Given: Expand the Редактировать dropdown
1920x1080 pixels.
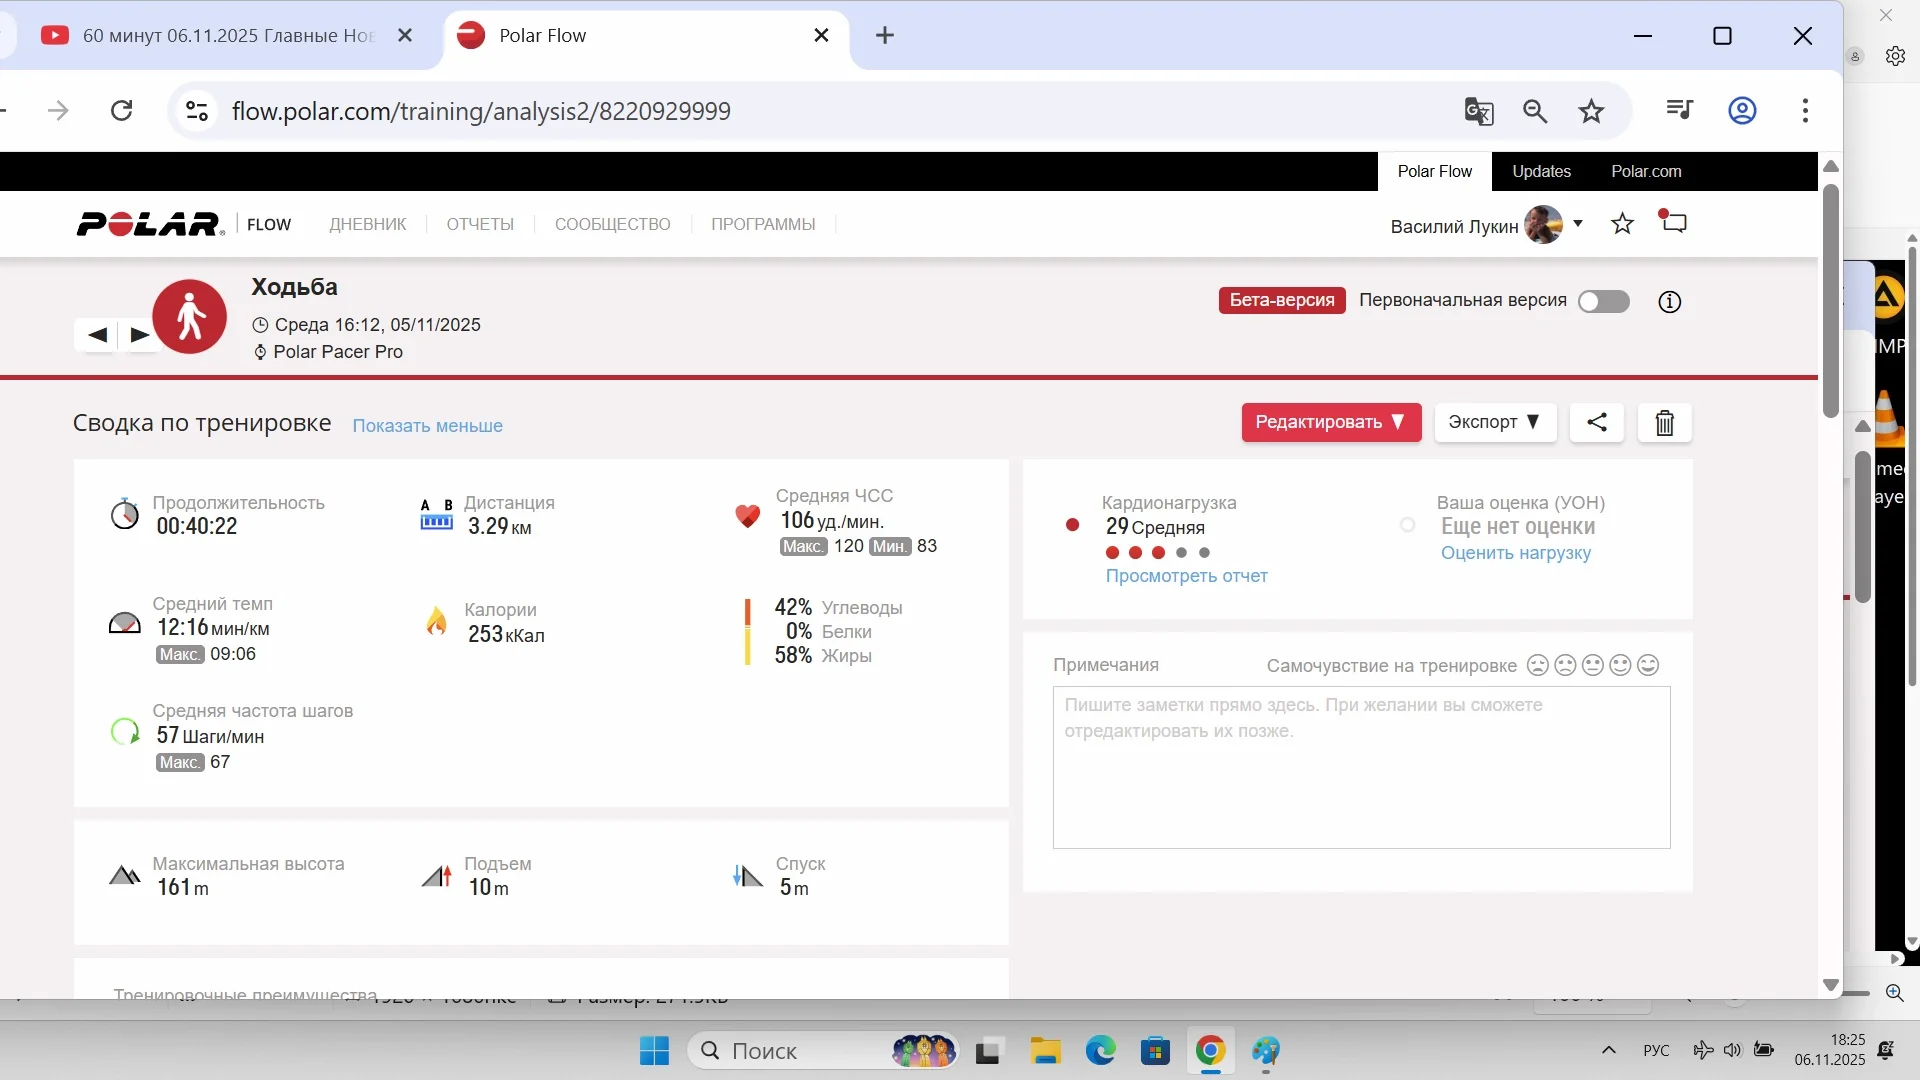Looking at the screenshot, I should 1330,422.
